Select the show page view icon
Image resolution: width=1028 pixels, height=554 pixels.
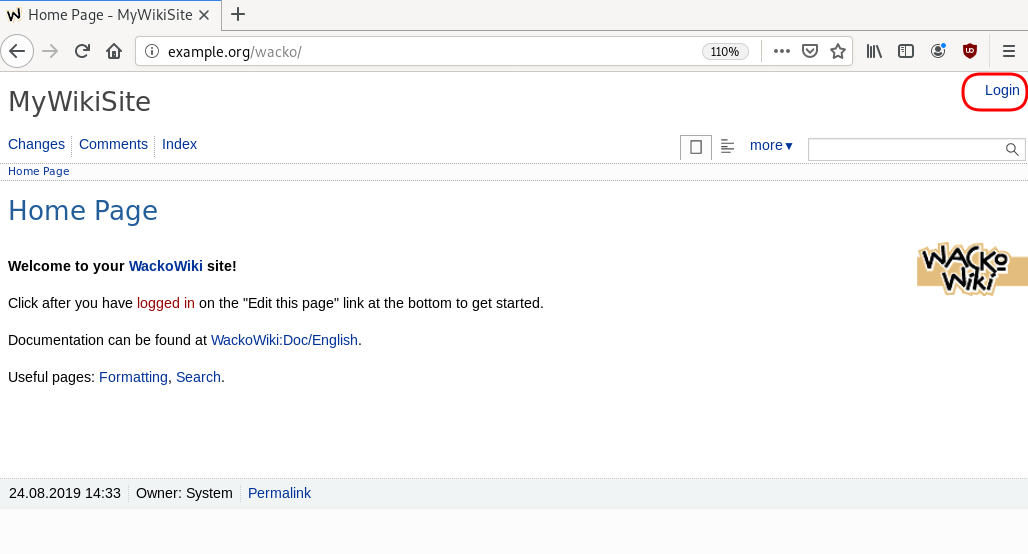[x=696, y=147]
